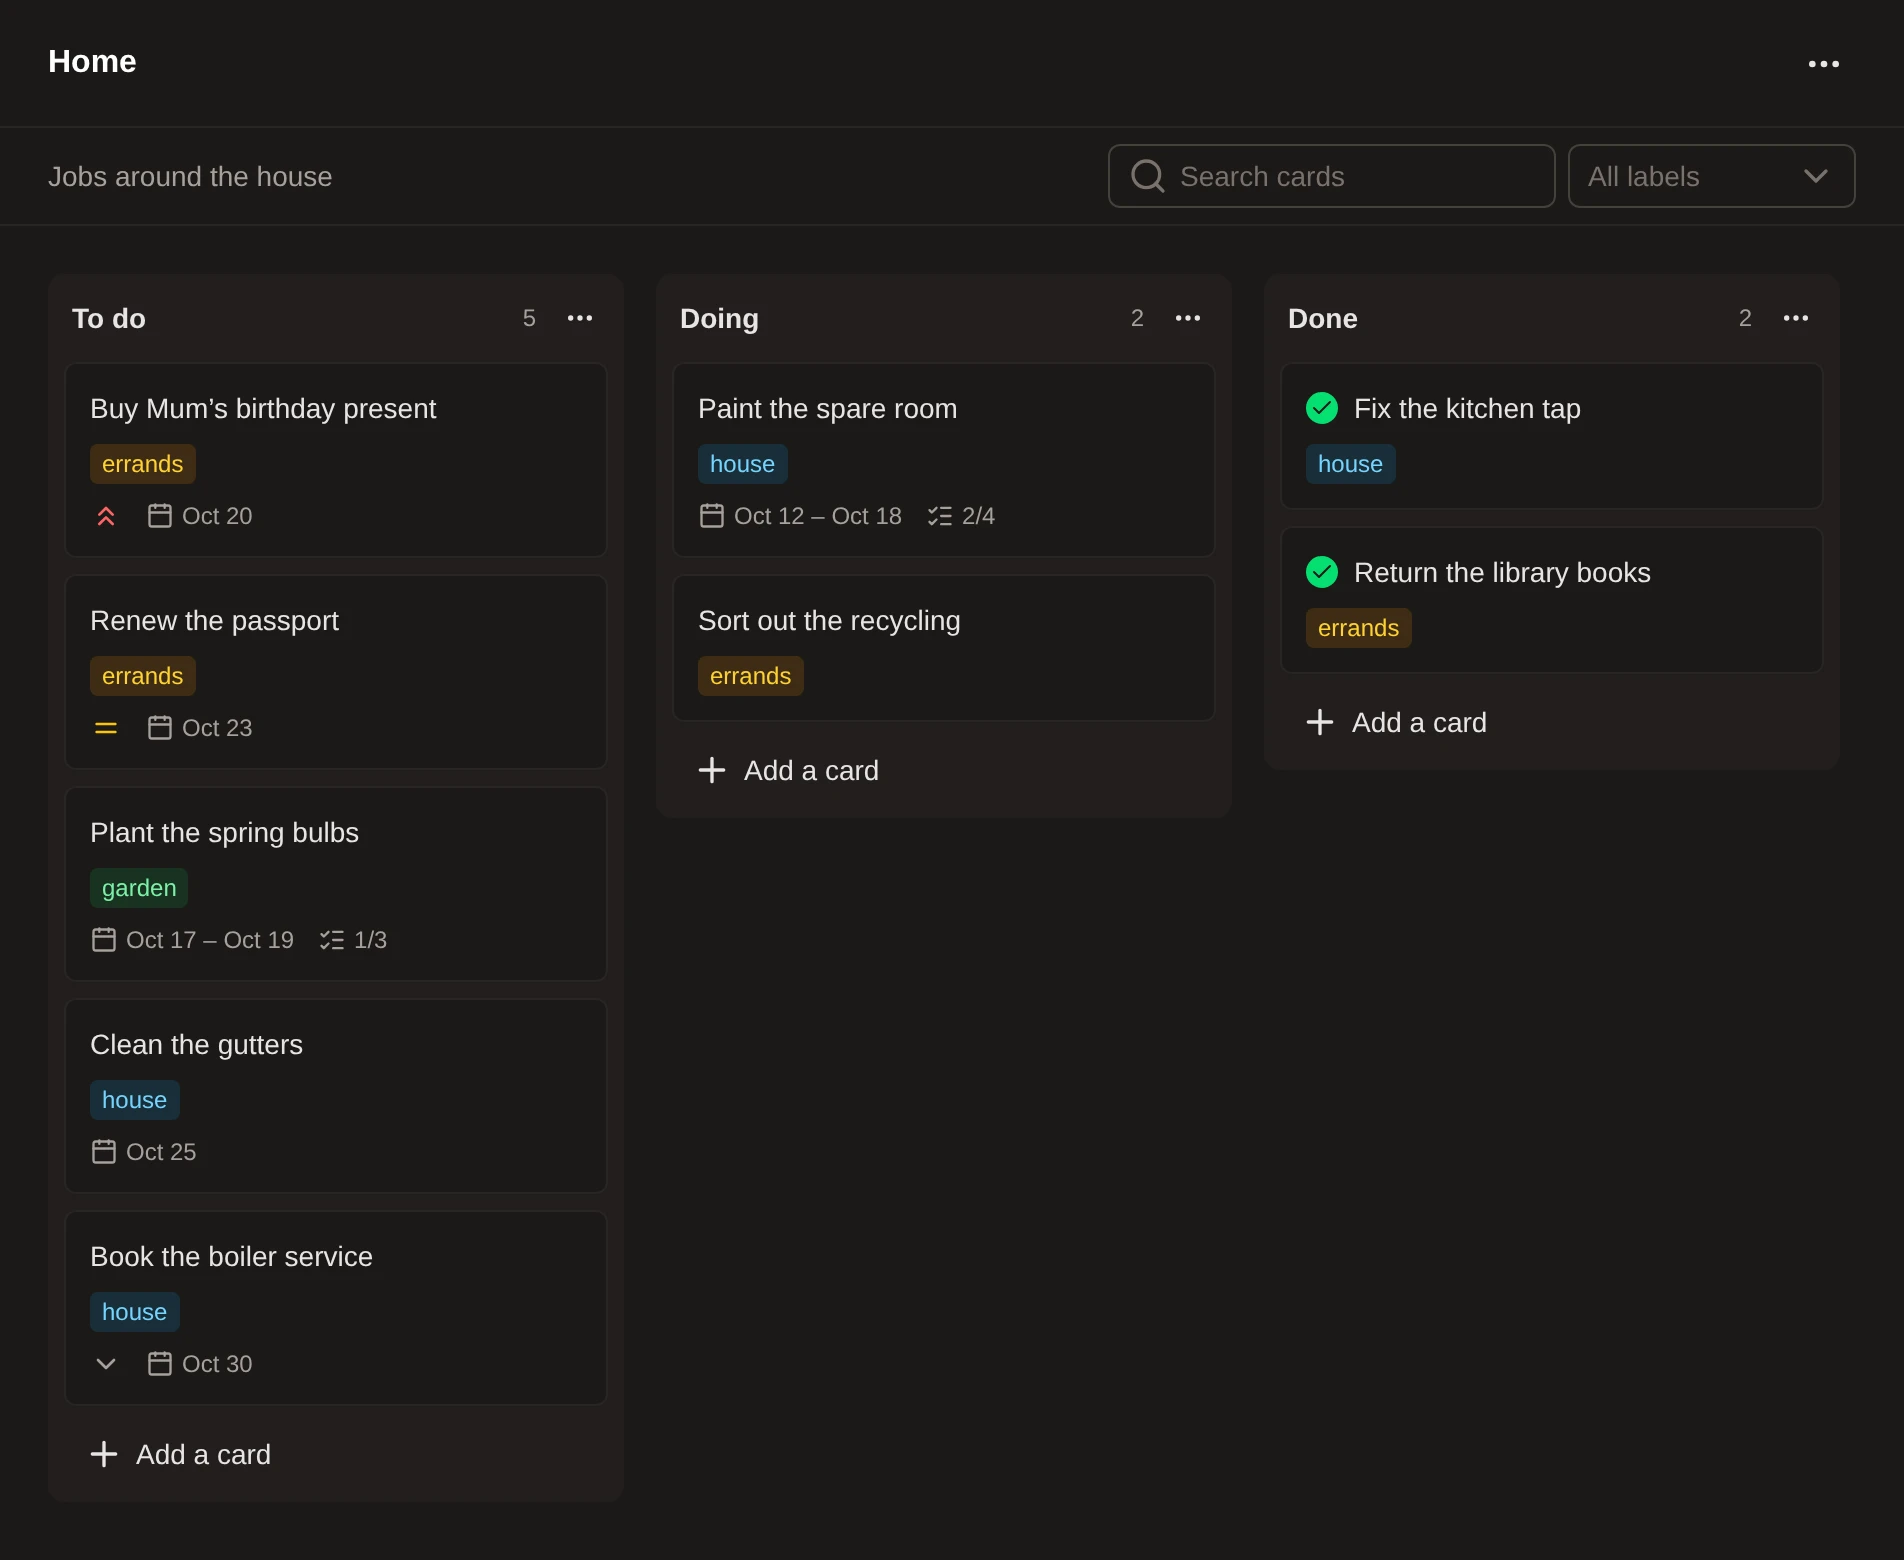Open the Plant the spring bulbs card
This screenshot has height=1560, width=1904.
pyautogui.click(x=336, y=884)
